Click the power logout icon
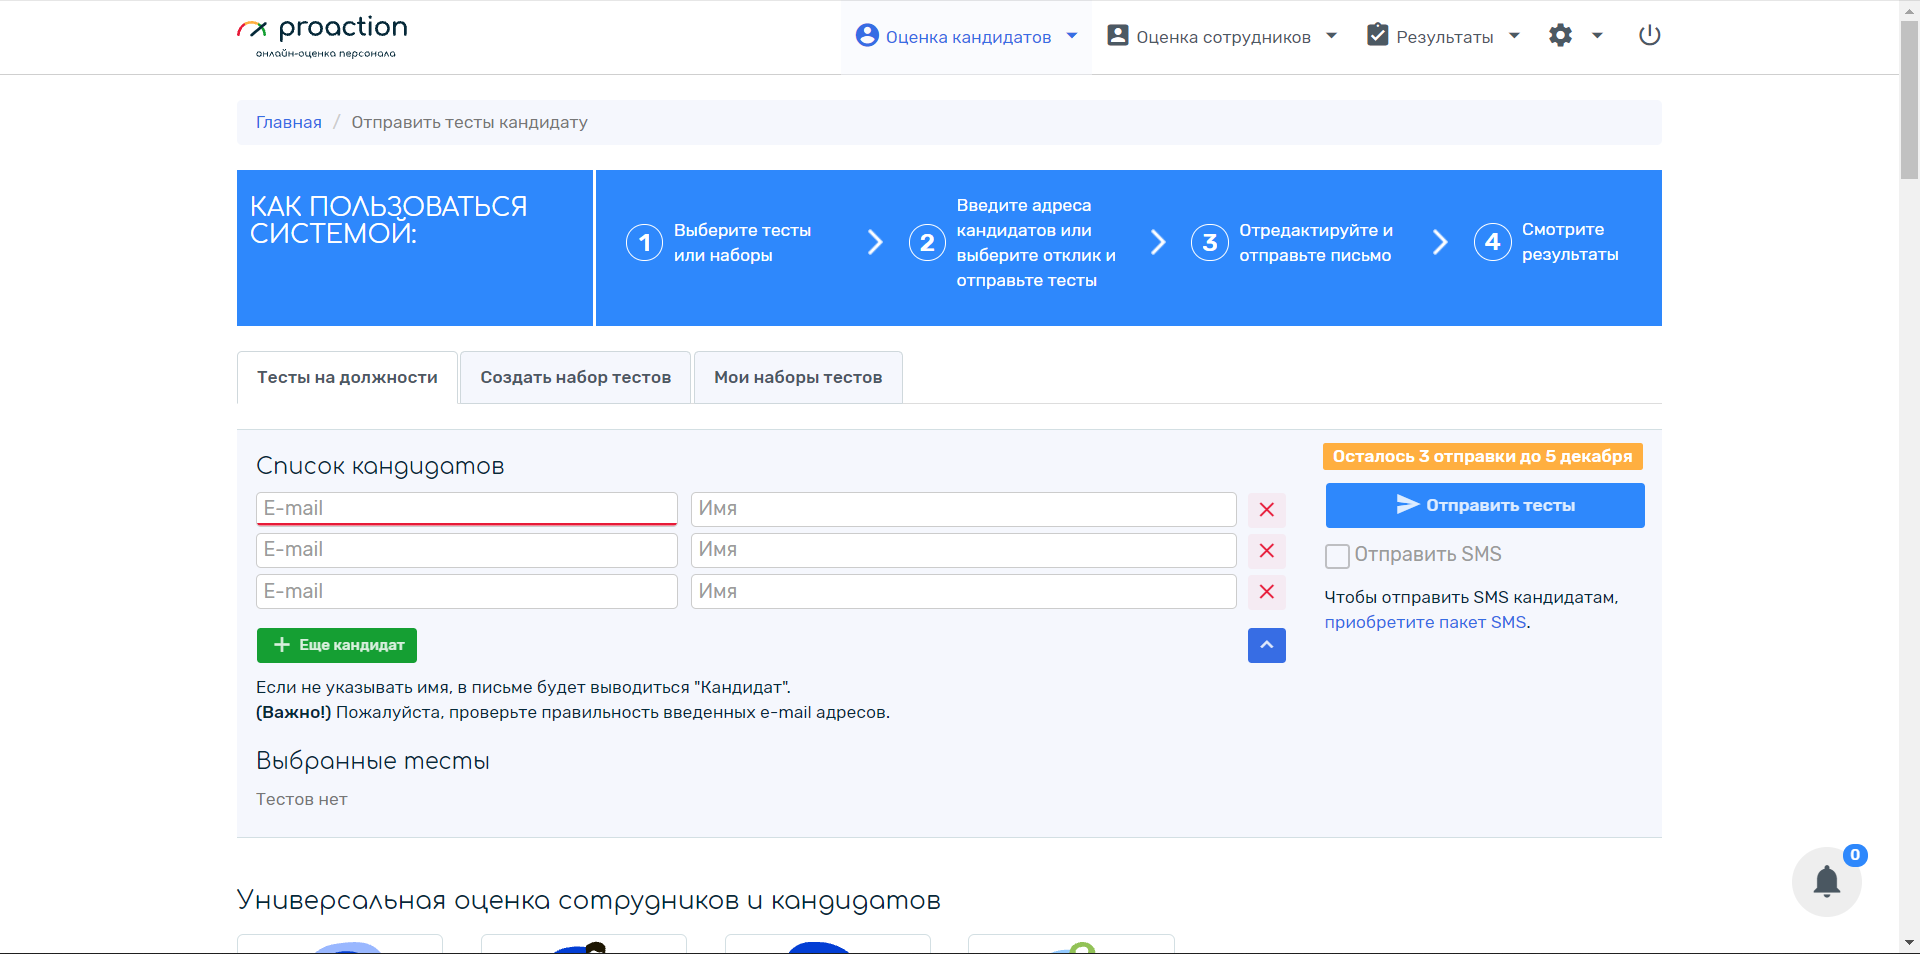The height and width of the screenshot is (954, 1920). coord(1650,35)
